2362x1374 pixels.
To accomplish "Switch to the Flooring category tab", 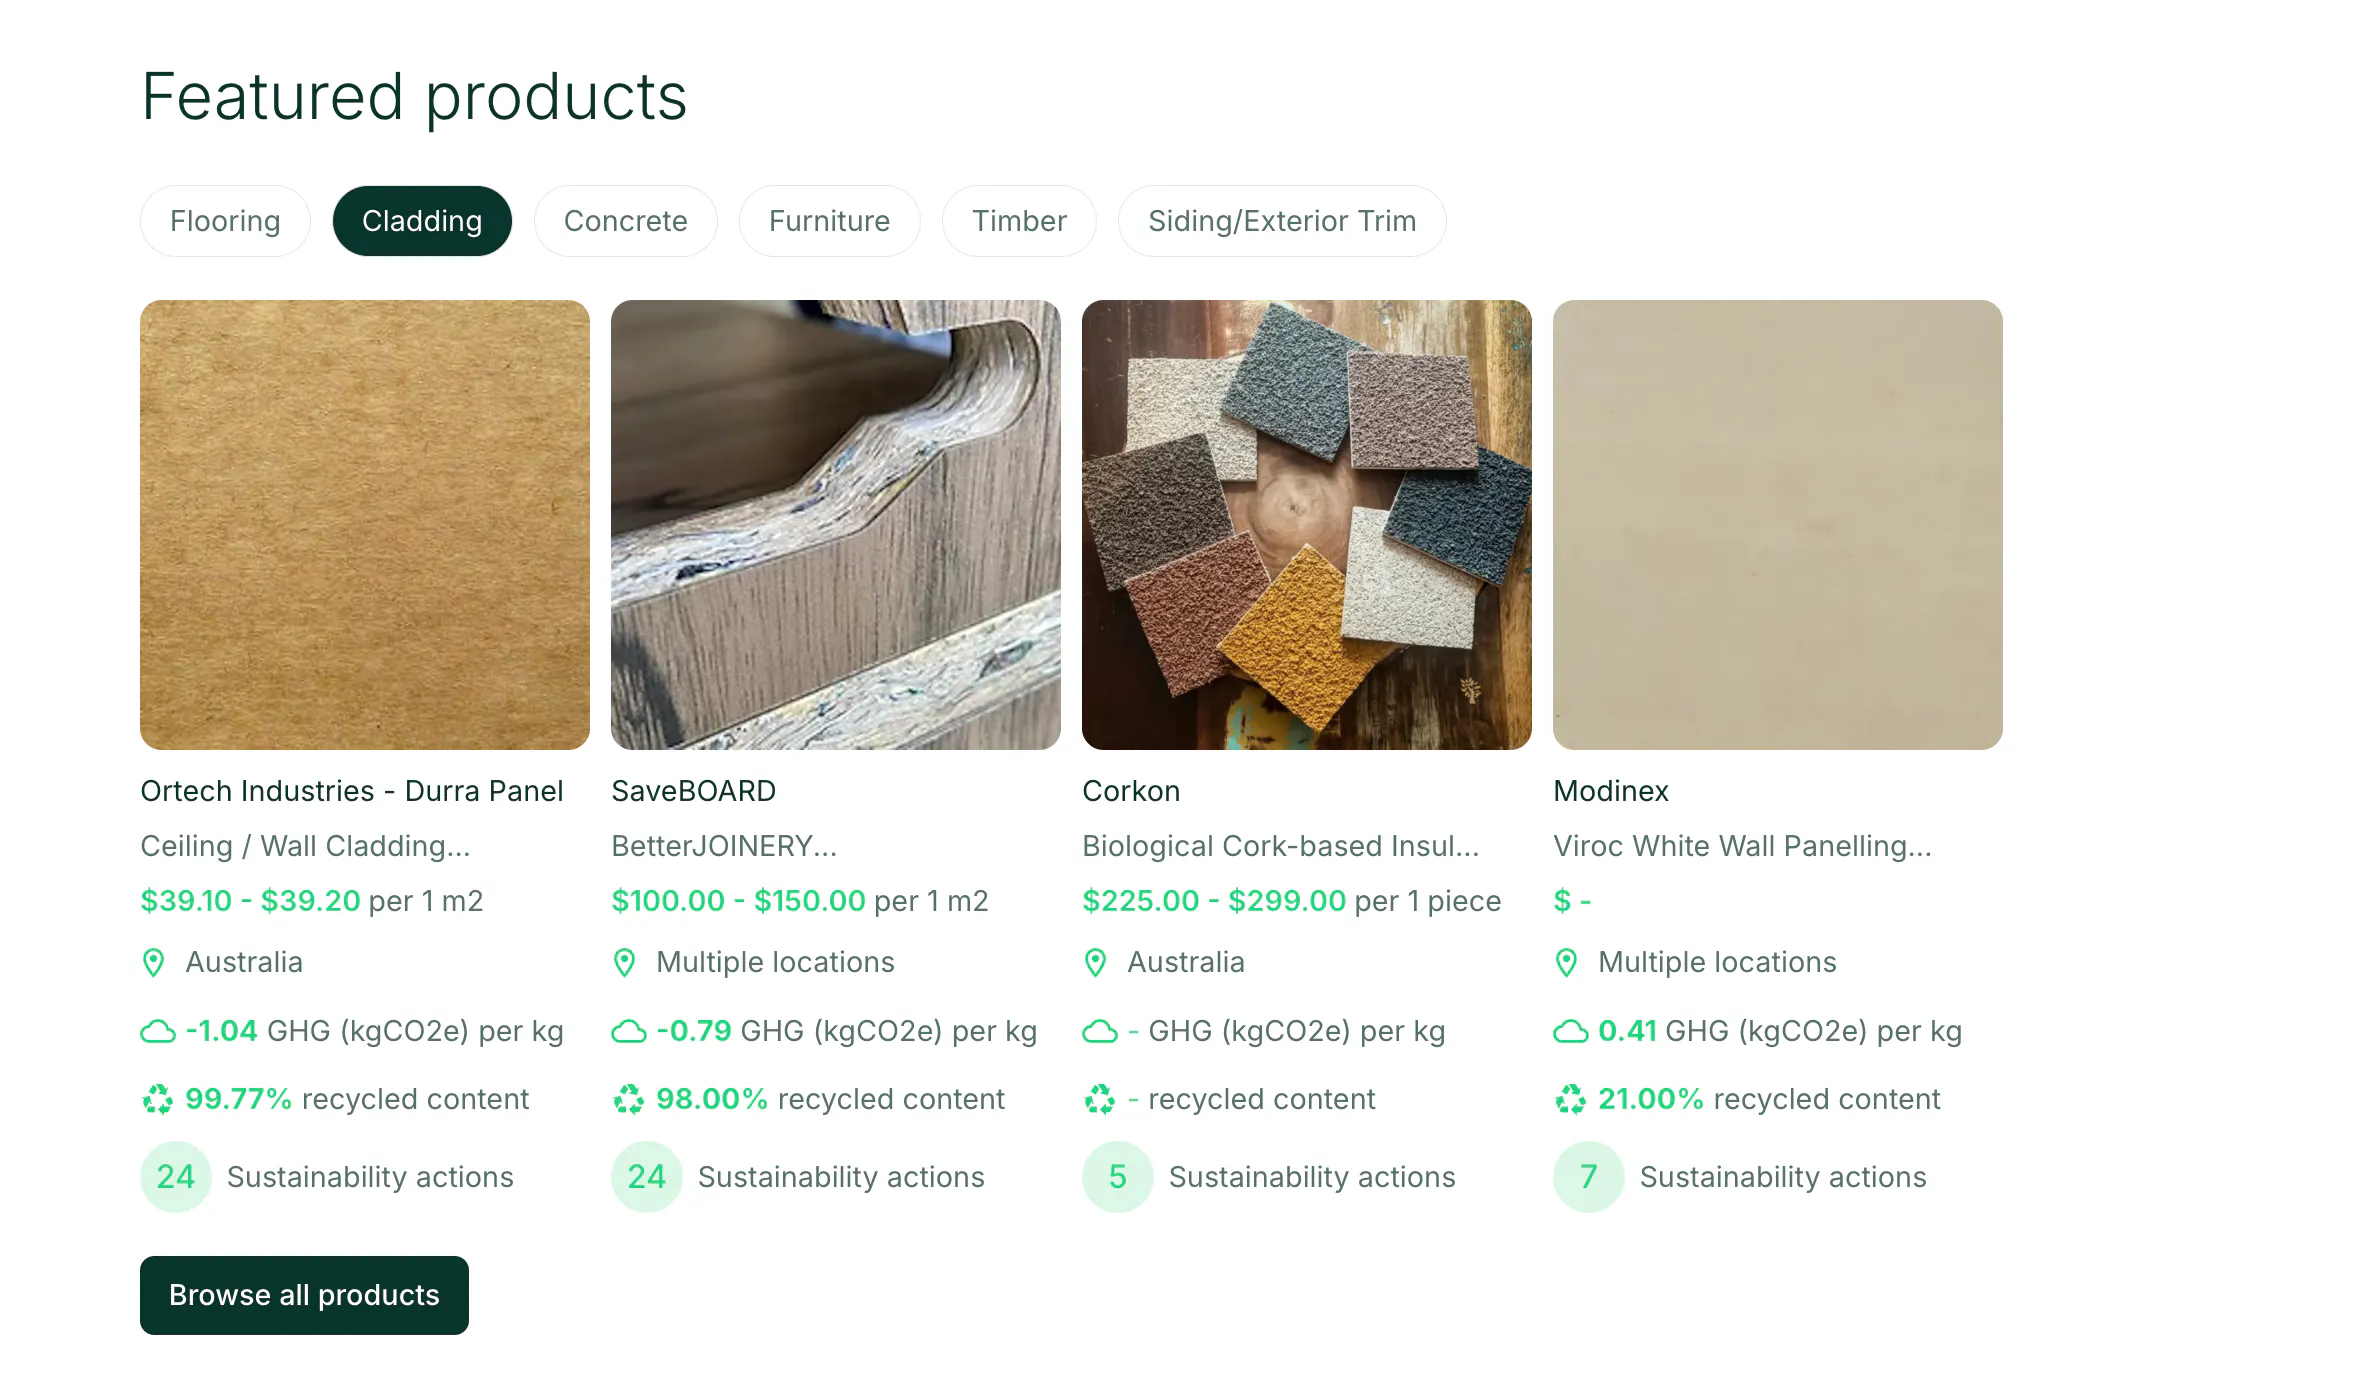I will click(225, 221).
